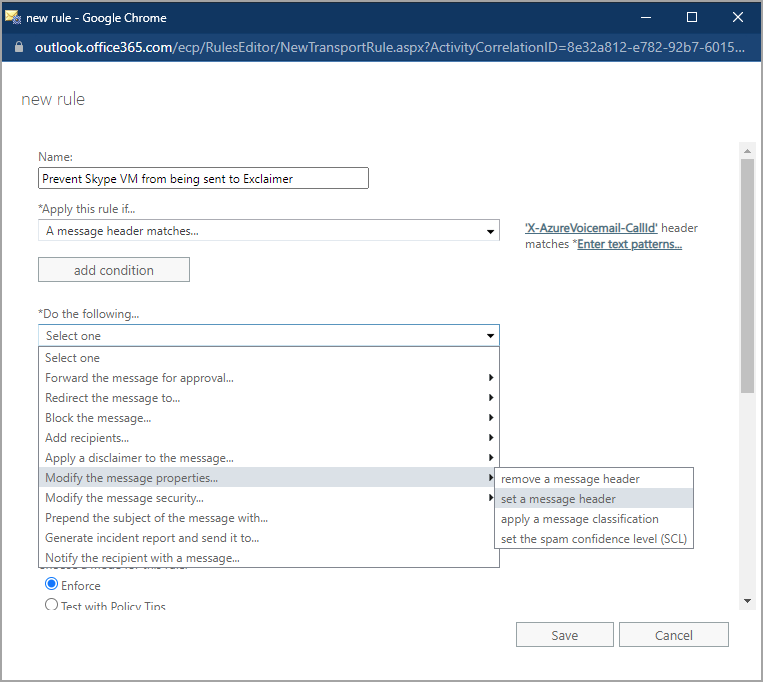Open the 'Enter text patterns...' link

[x=629, y=245]
